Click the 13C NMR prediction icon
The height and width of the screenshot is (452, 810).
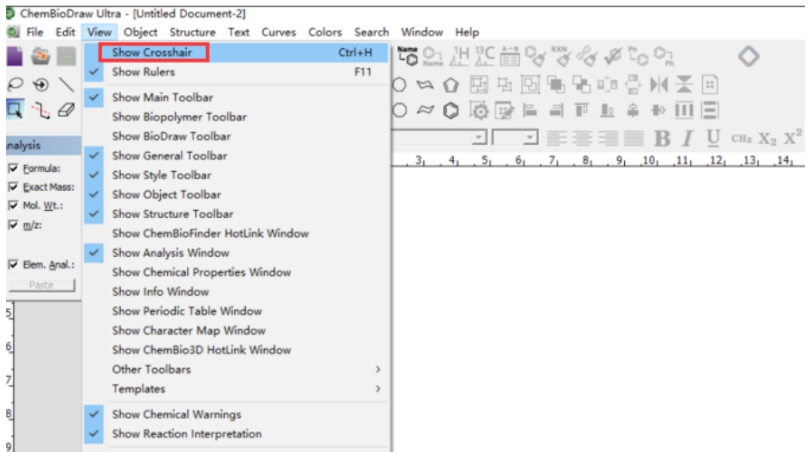(x=485, y=56)
